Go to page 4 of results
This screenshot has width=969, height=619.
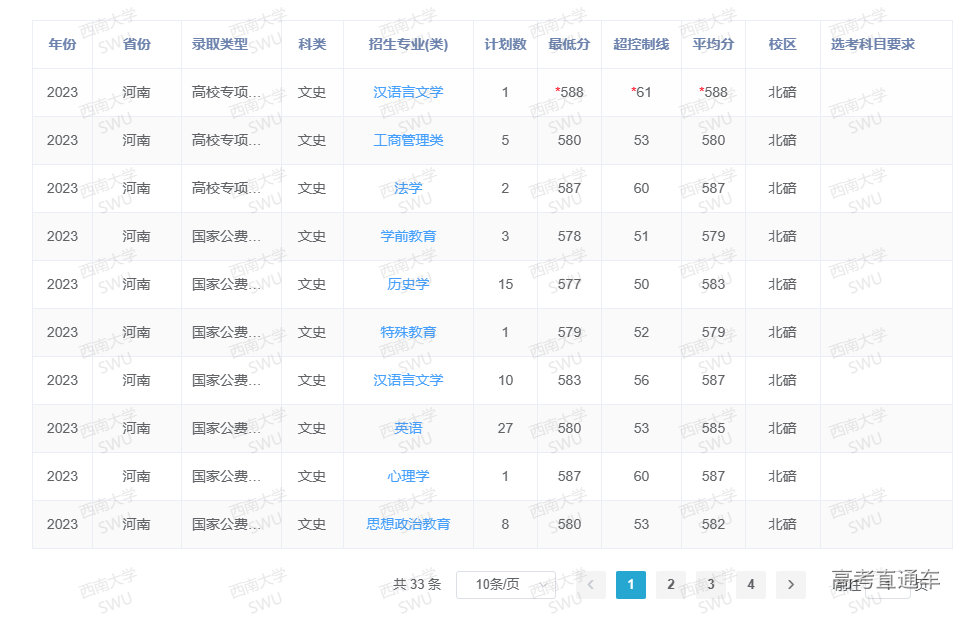pos(750,585)
